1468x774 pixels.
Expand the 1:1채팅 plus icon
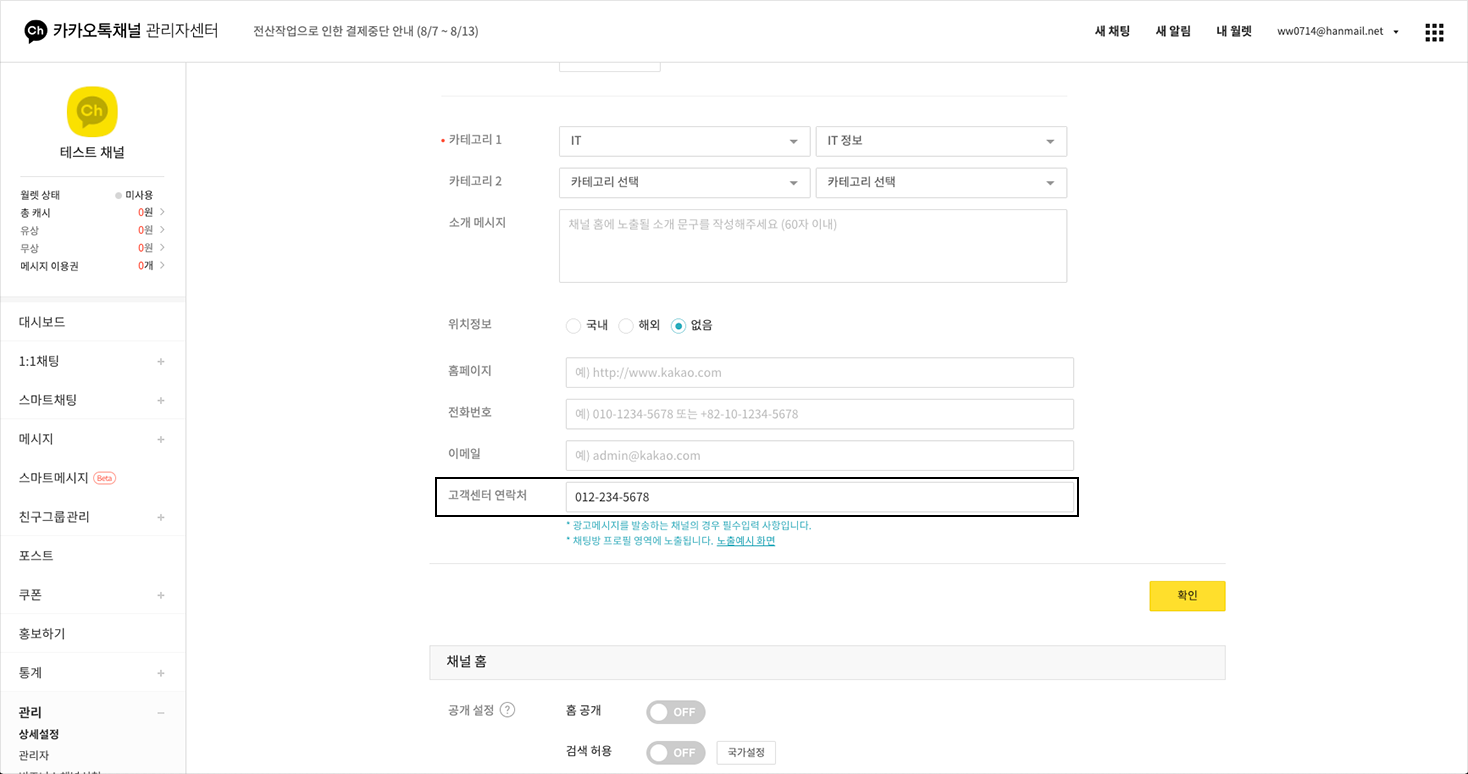coord(161,361)
